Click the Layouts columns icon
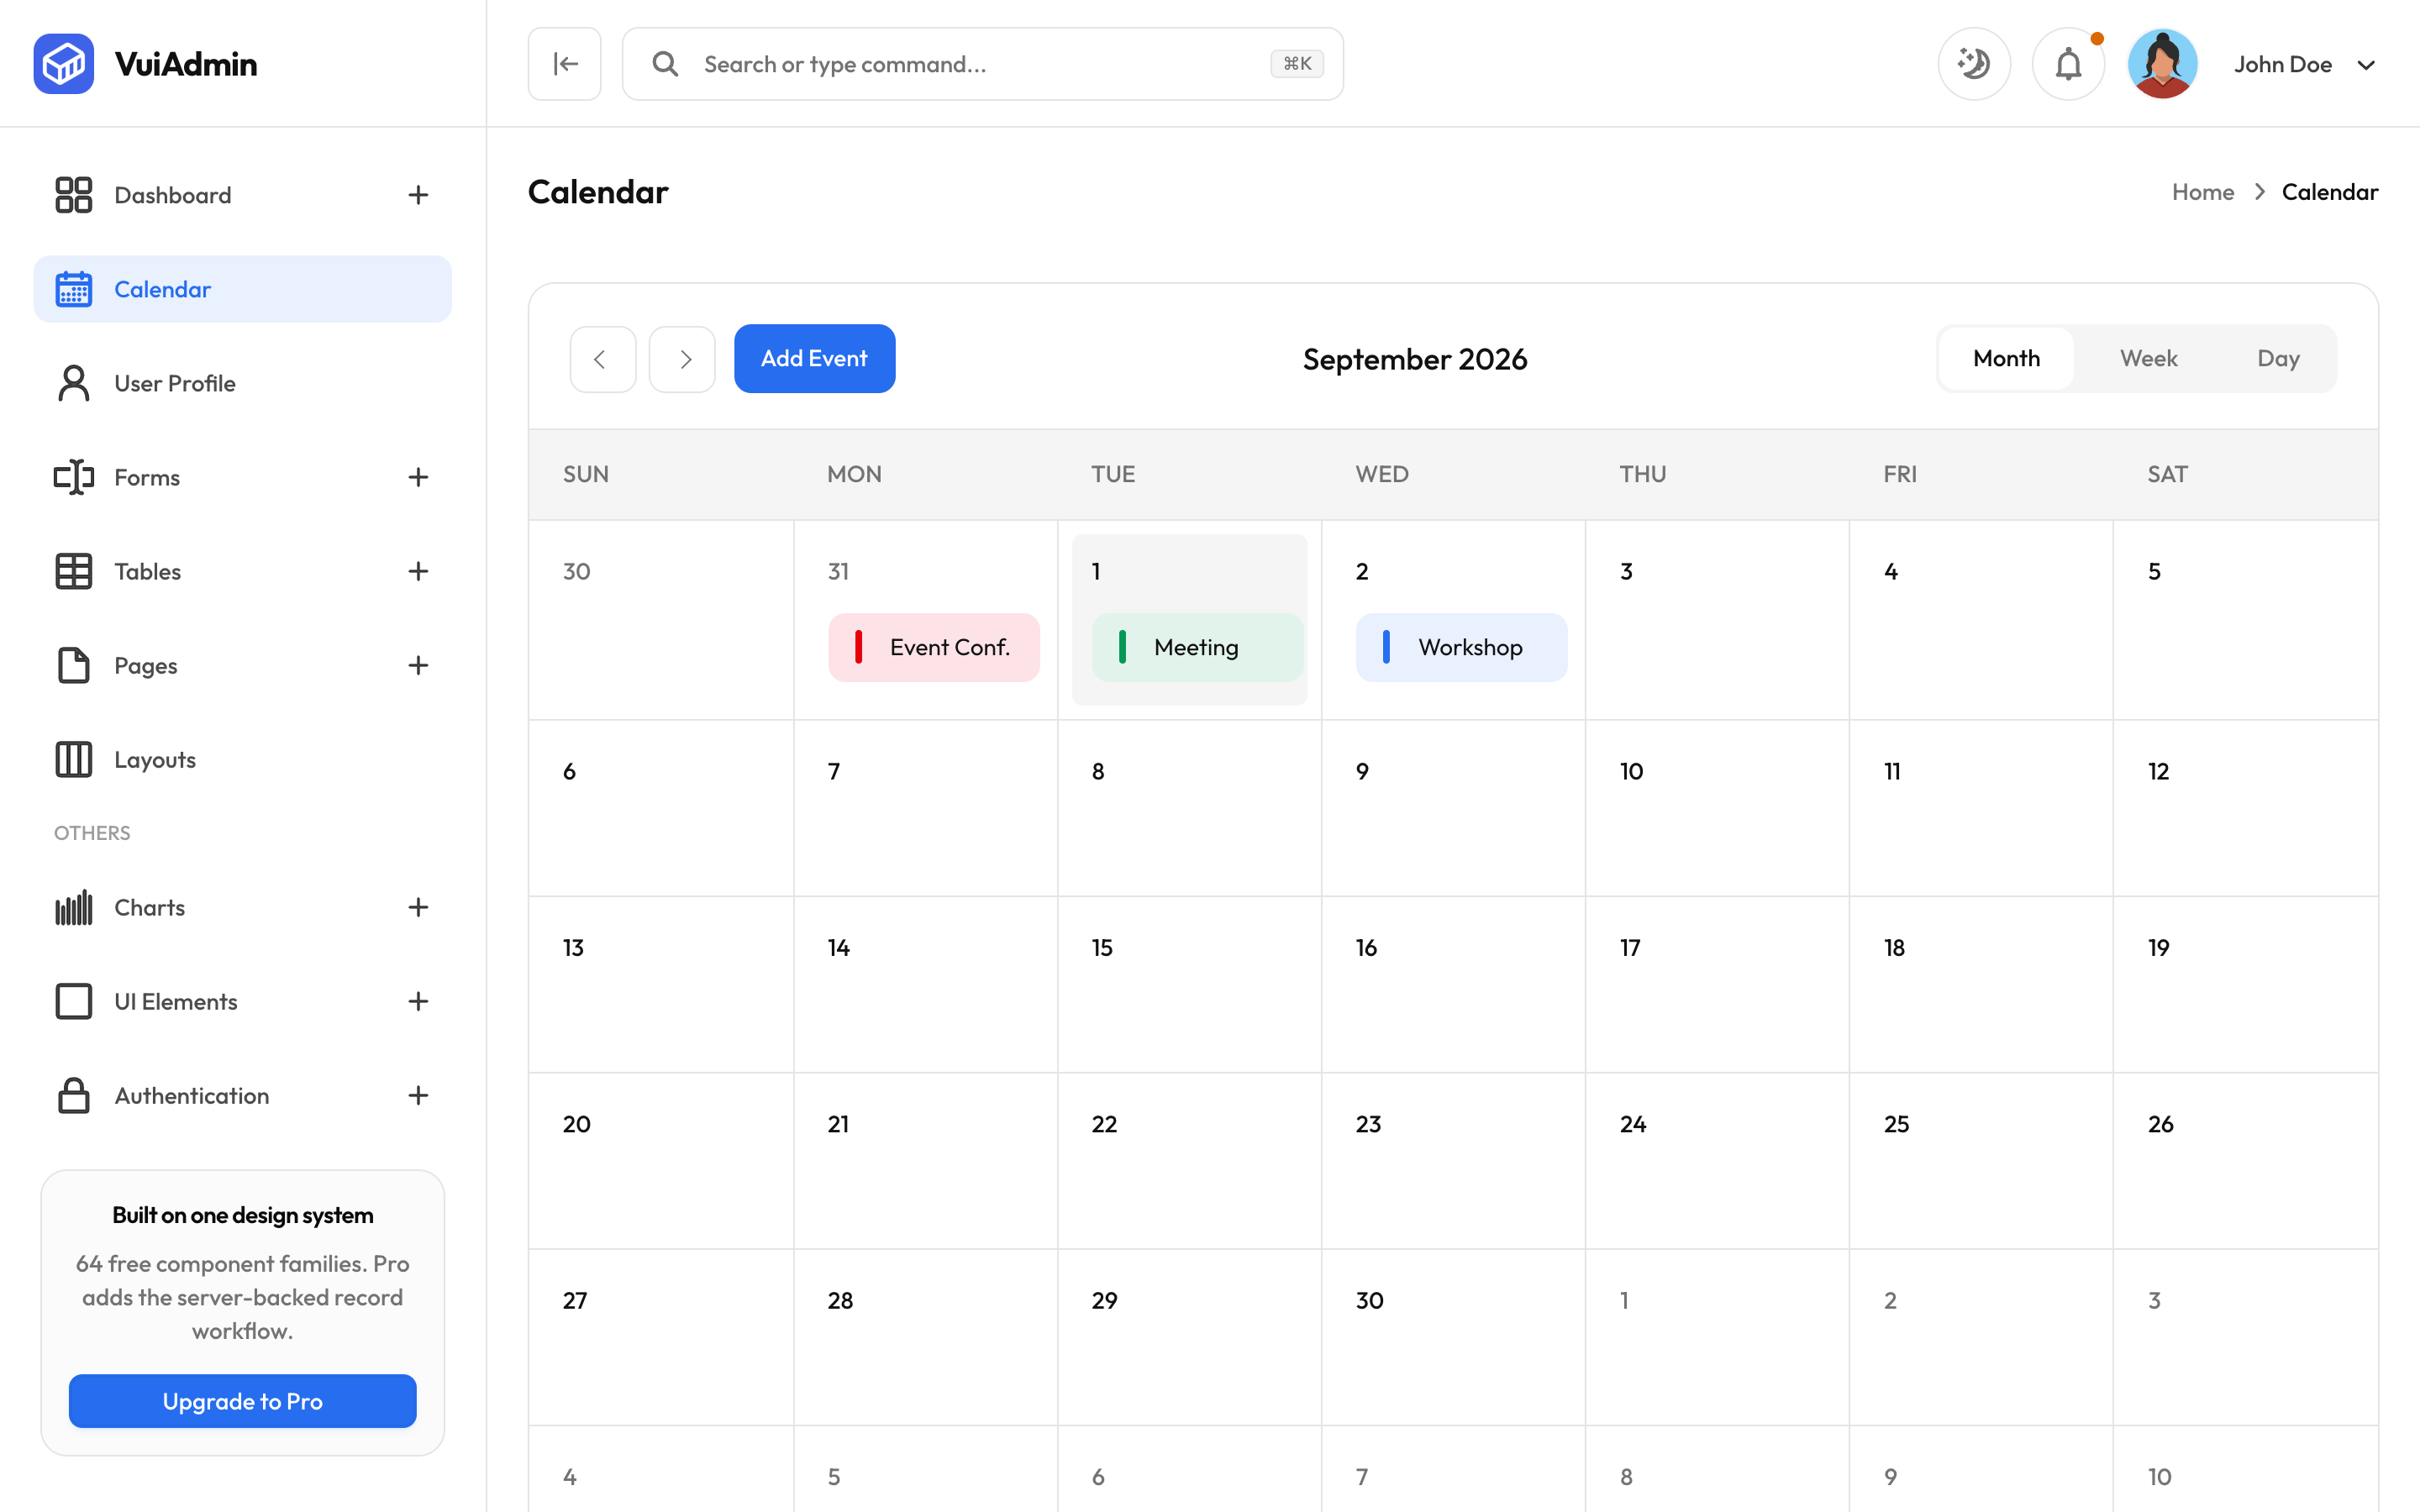2420x1512 pixels. [x=73, y=759]
